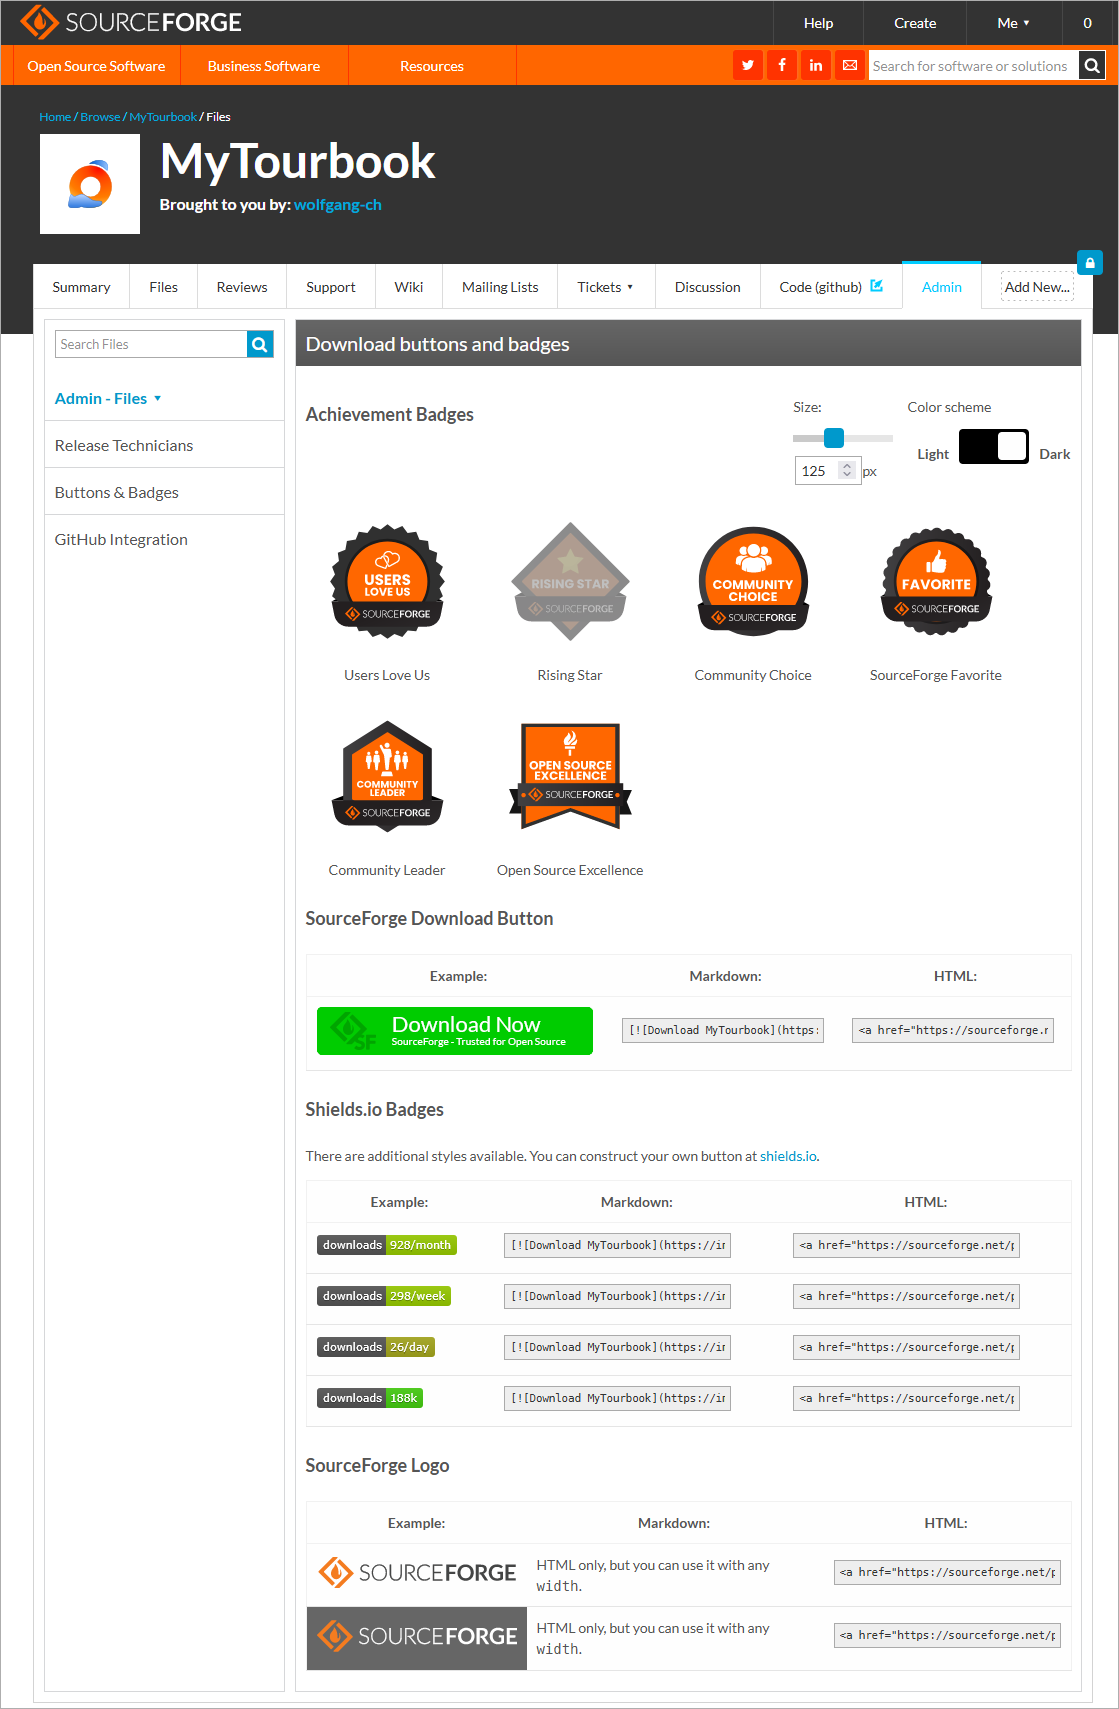The image size is (1119, 1709).
Task: Click the email newsletter icon
Action: pyautogui.click(x=850, y=65)
